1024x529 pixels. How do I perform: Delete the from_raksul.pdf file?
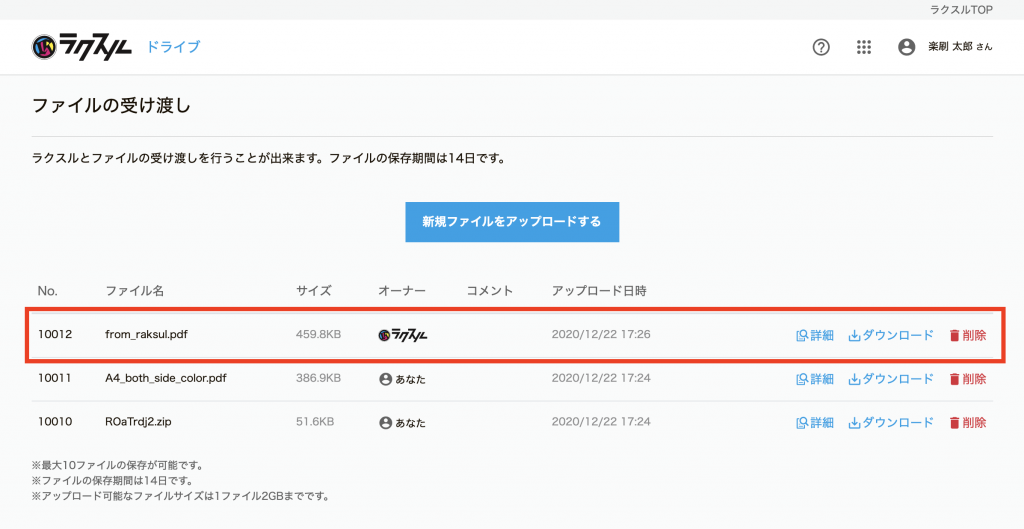967,335
